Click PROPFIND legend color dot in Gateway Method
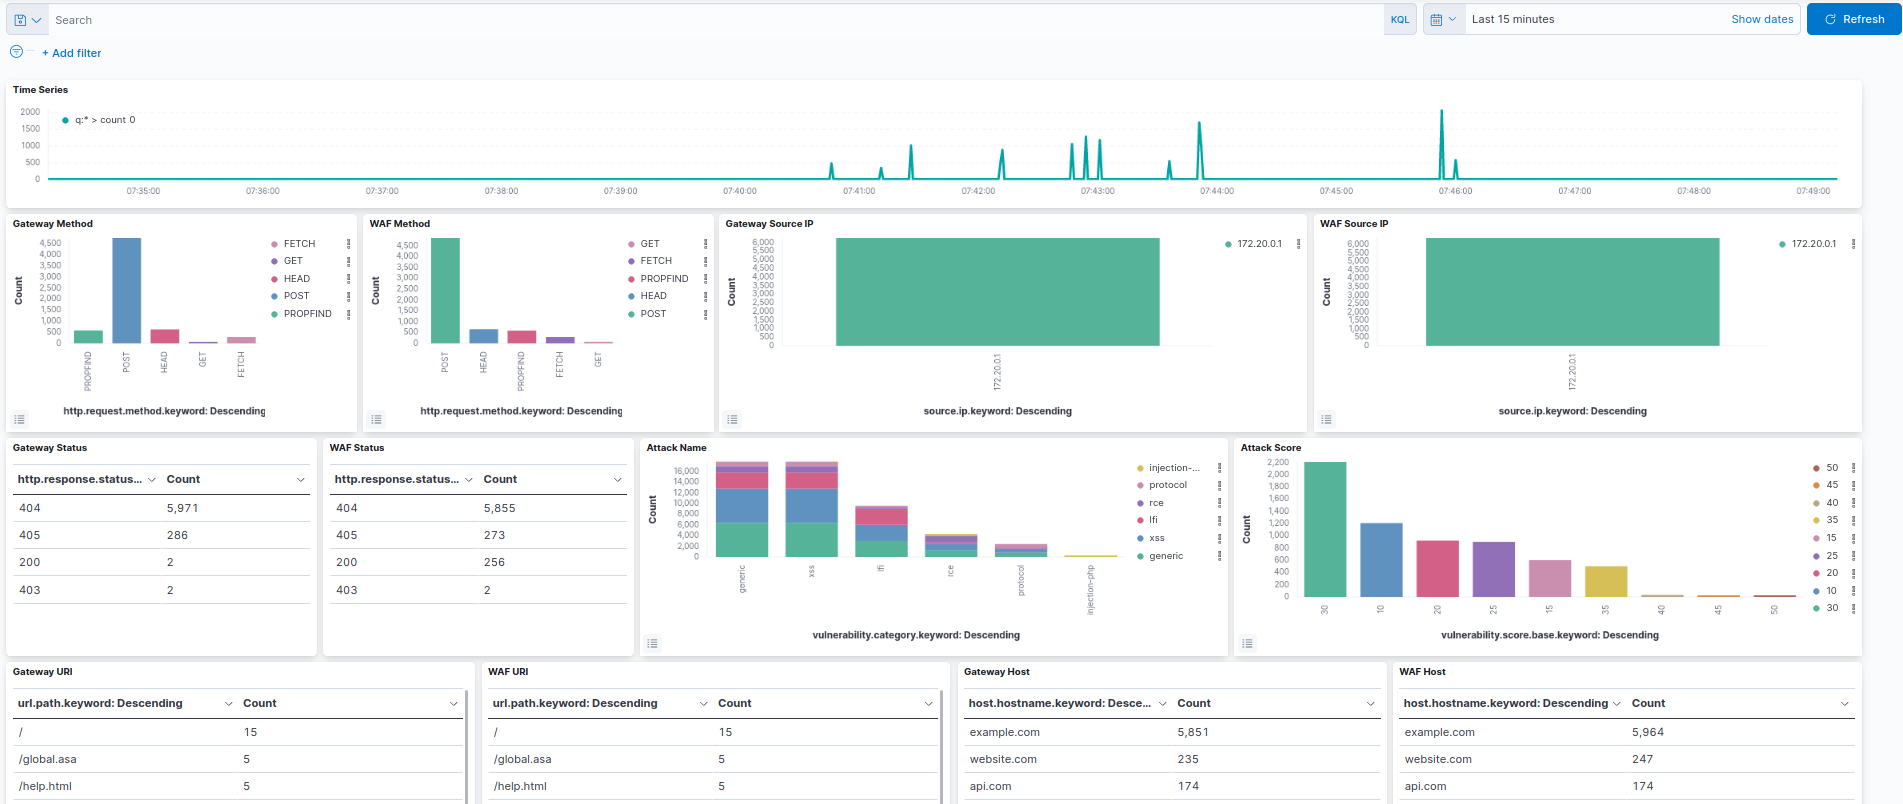Viewport: 1903px width, 804px height. (x=274, y=314)
